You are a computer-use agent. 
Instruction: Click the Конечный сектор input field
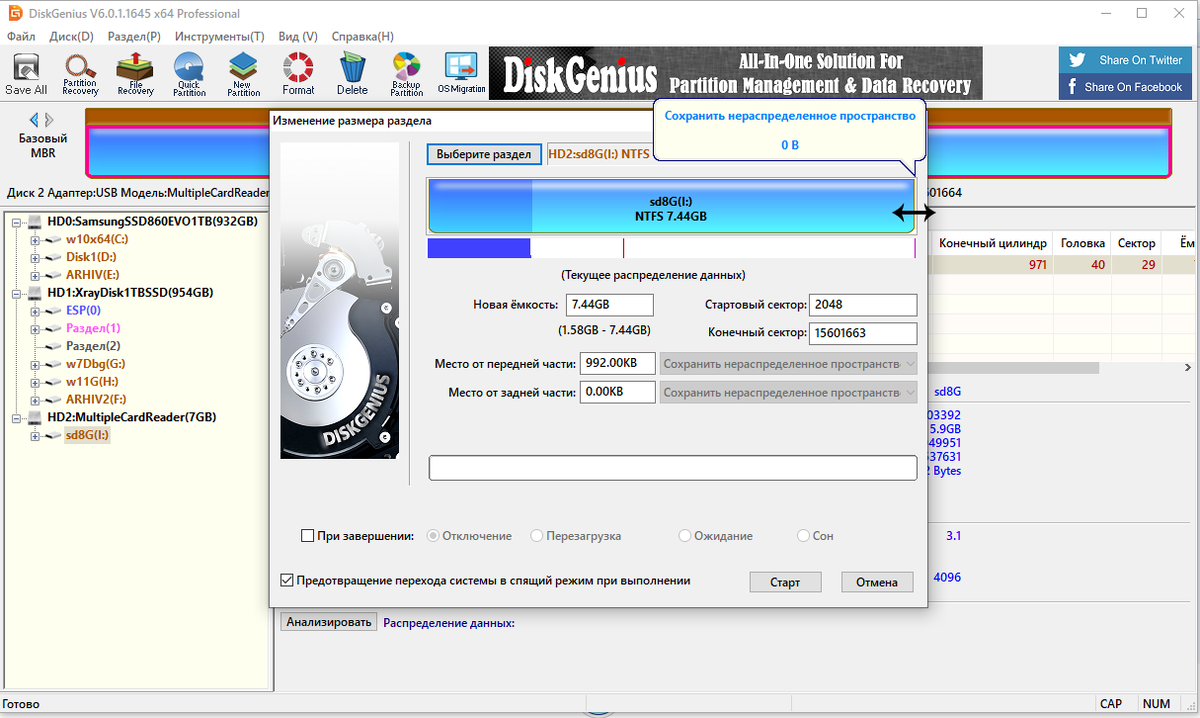click(864, 333)
